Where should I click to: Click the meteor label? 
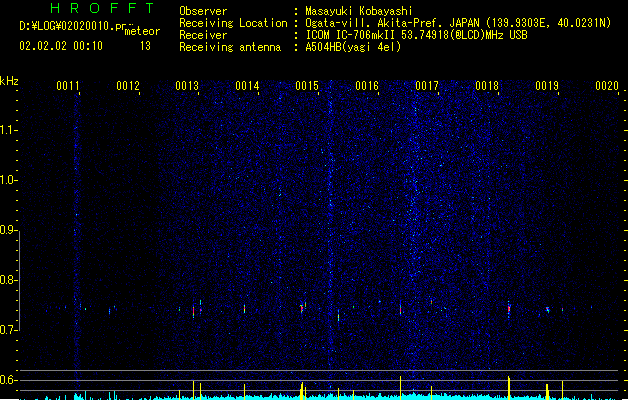142,31
